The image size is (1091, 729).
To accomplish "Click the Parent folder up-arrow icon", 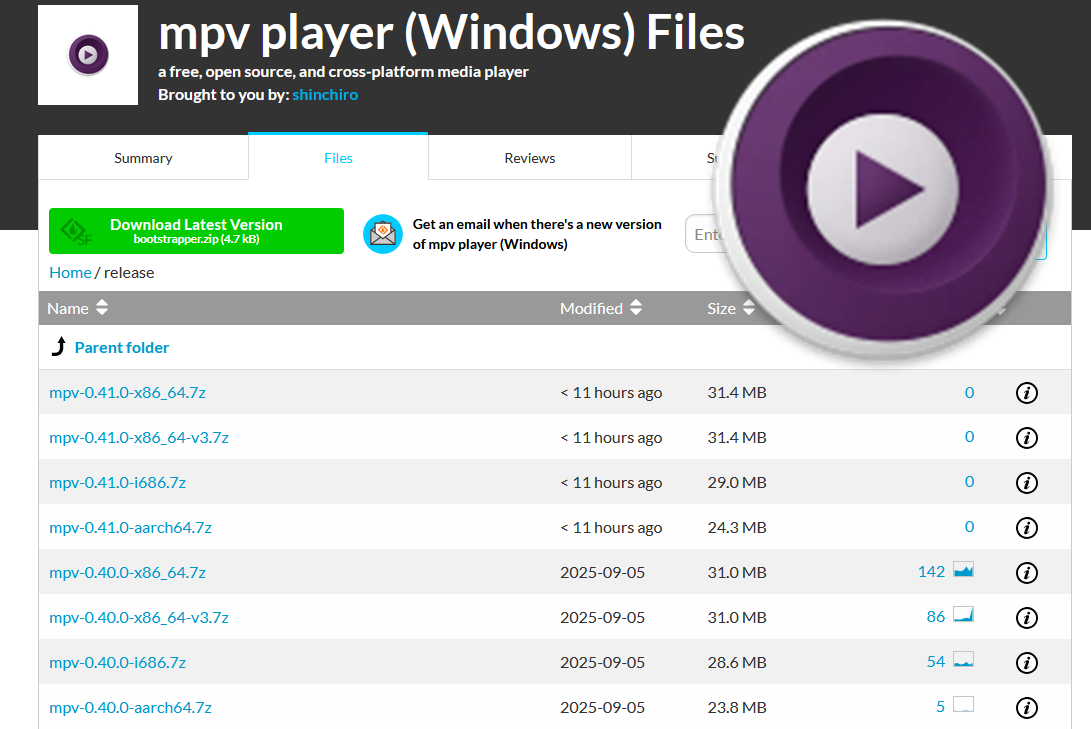I will pos(59,346).
